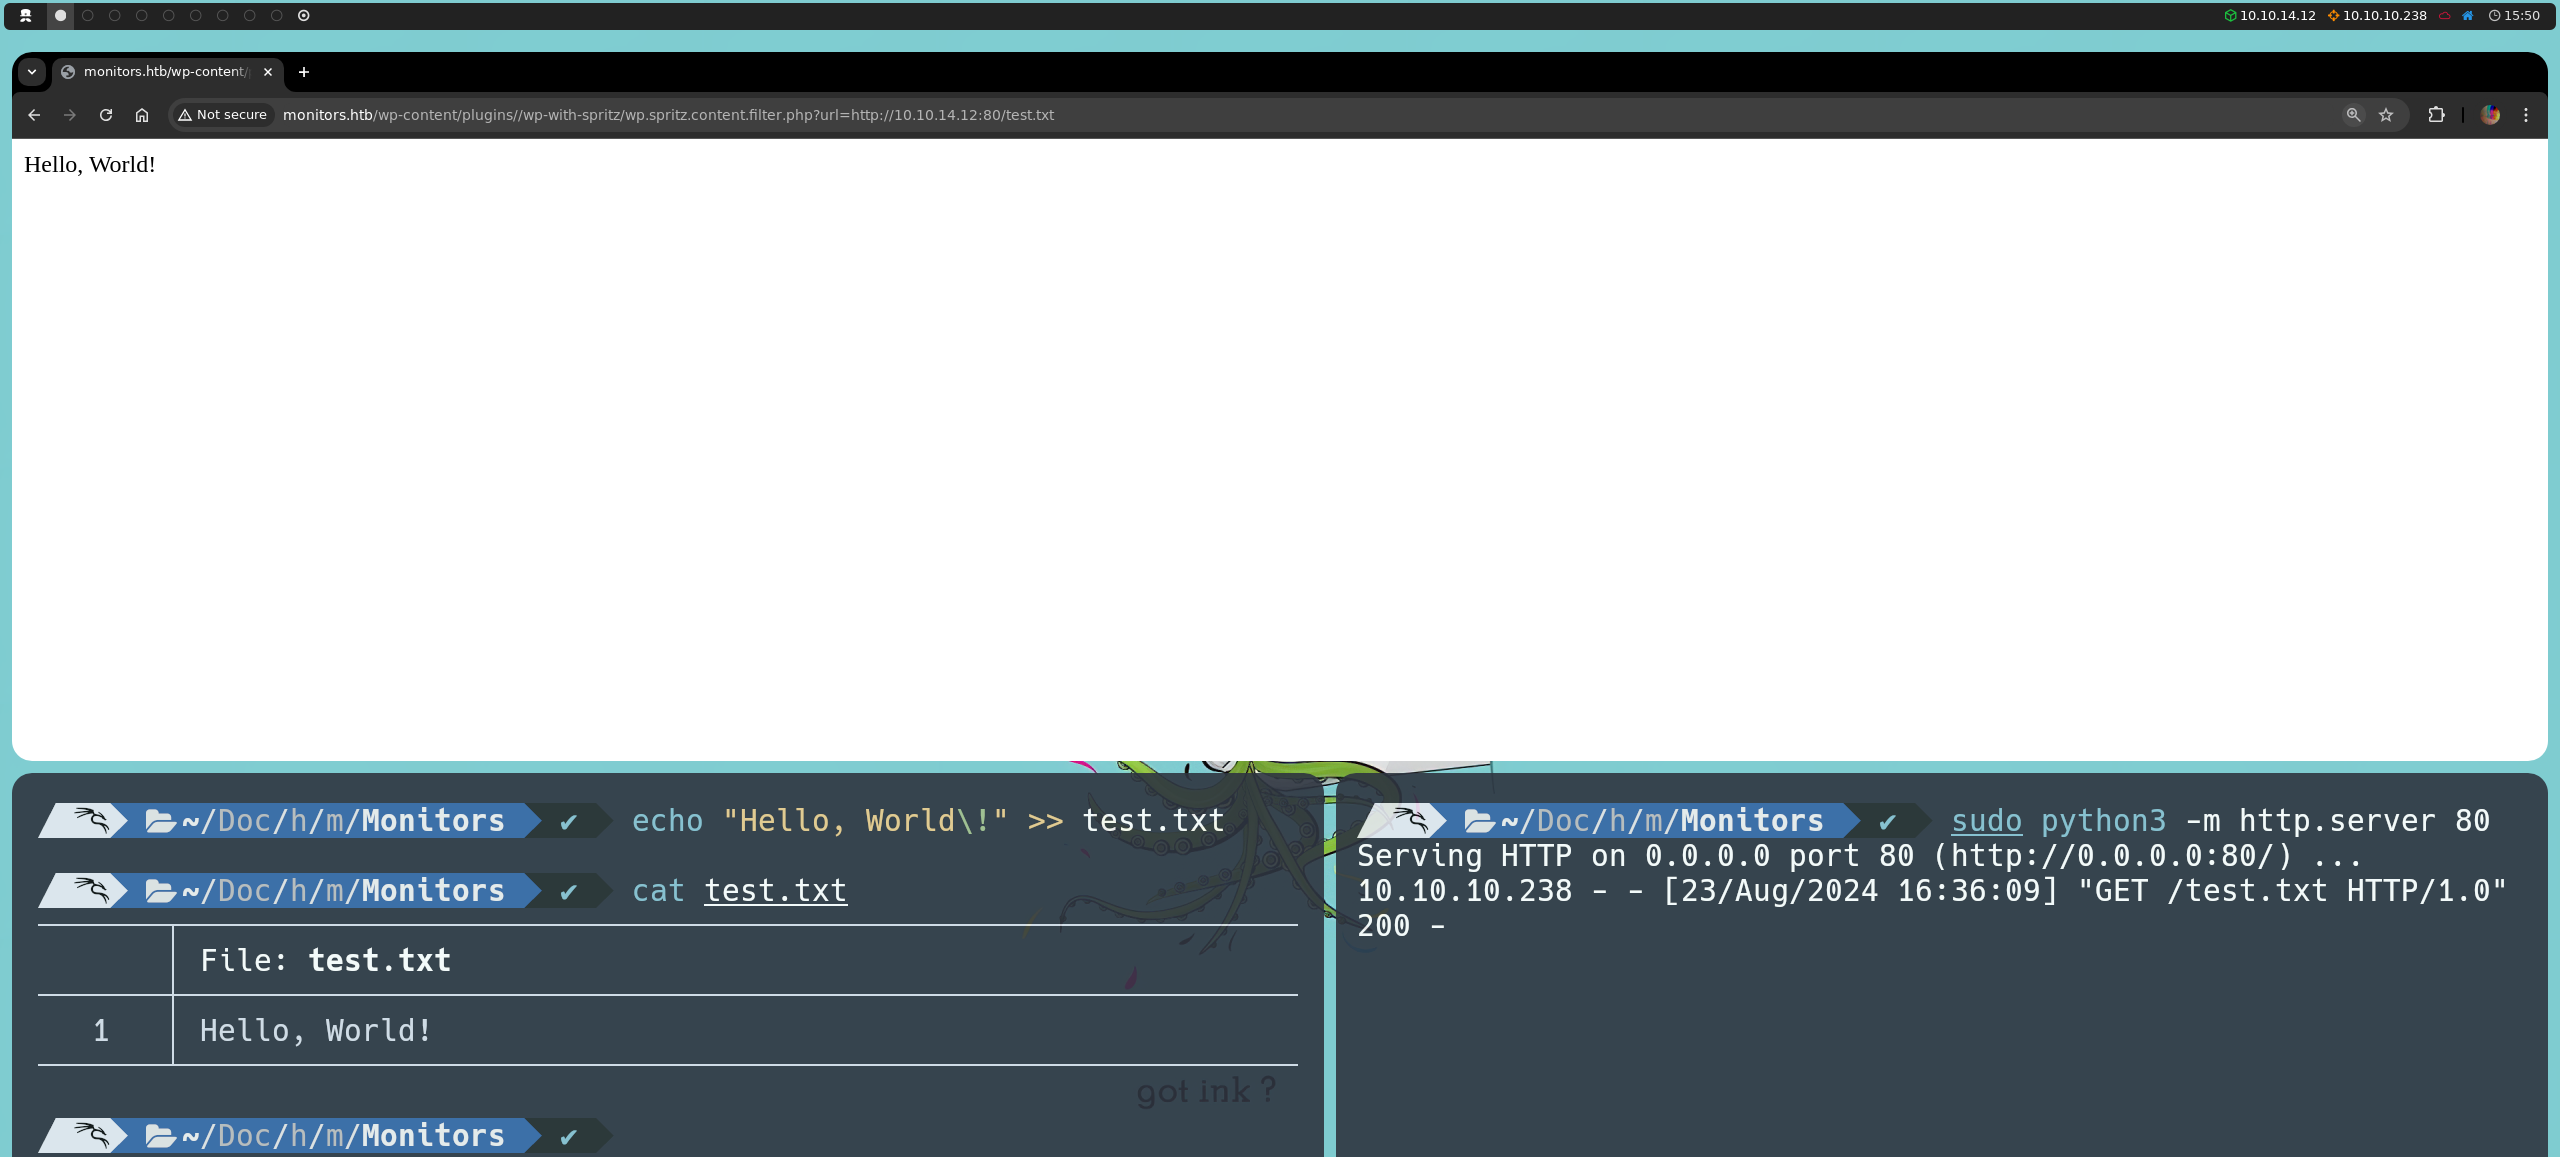Open Not secure site info panel
Screen dimensions: 2560x1157
pyautogui.click(x=223, y=115)
